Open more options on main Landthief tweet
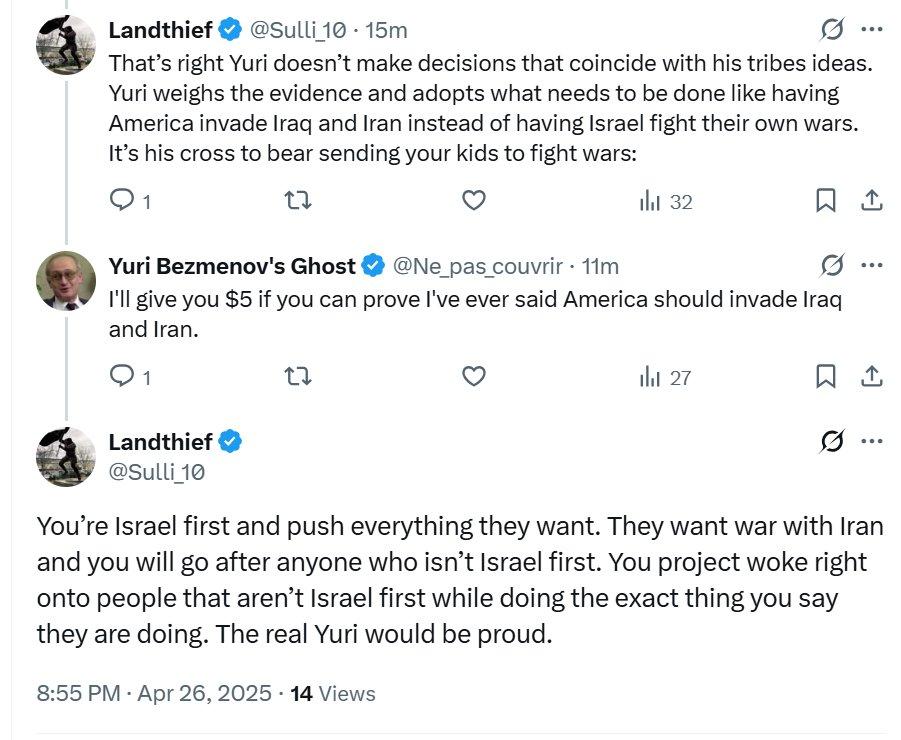 tap(871, 441)
